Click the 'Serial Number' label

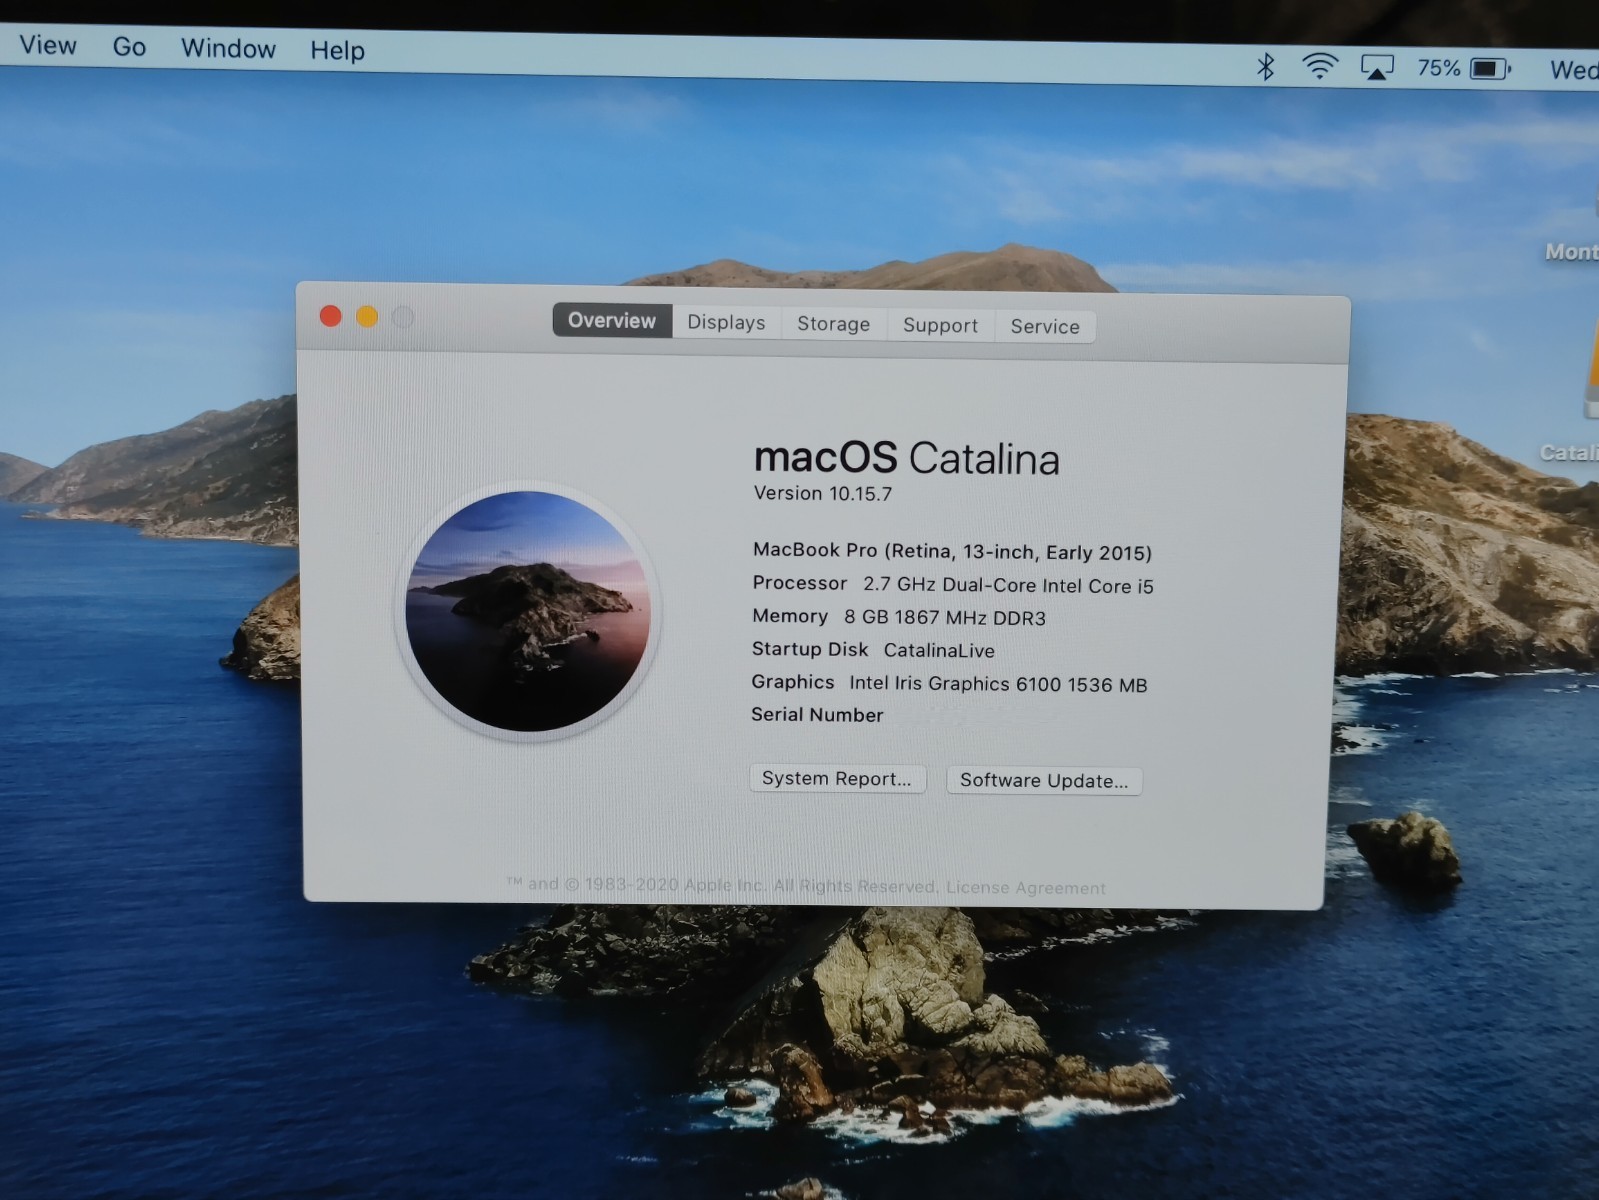817,714
